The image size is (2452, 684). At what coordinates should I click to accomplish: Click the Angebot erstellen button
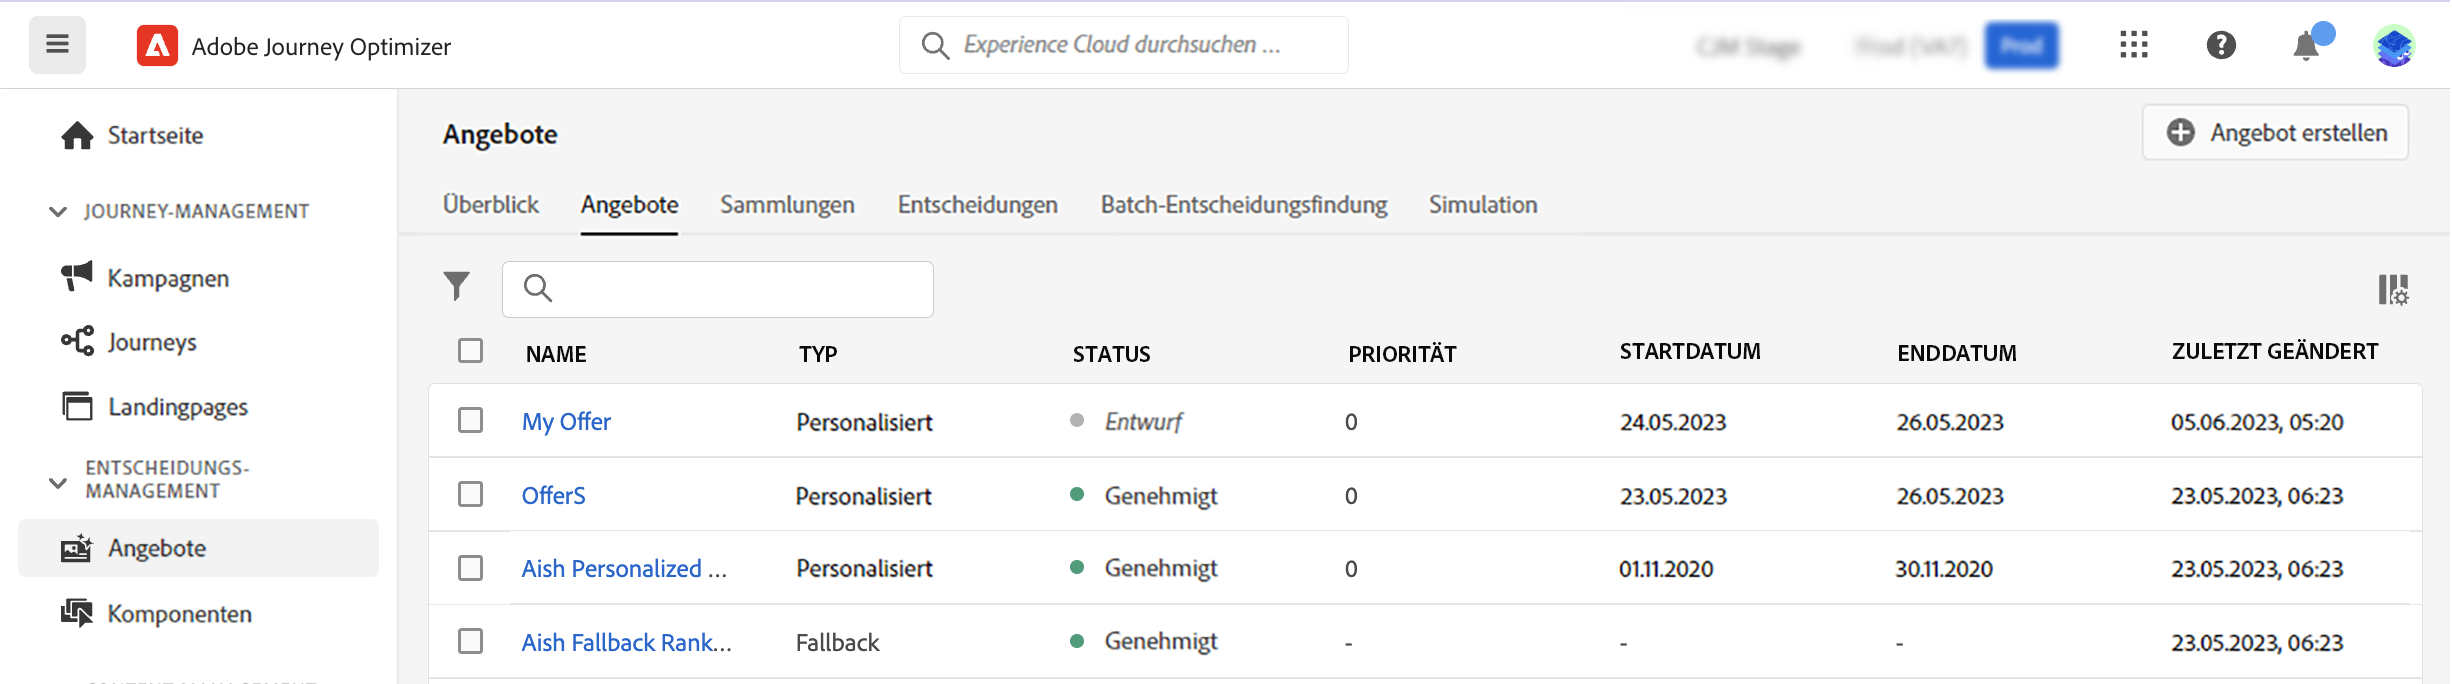(2275, 132)
